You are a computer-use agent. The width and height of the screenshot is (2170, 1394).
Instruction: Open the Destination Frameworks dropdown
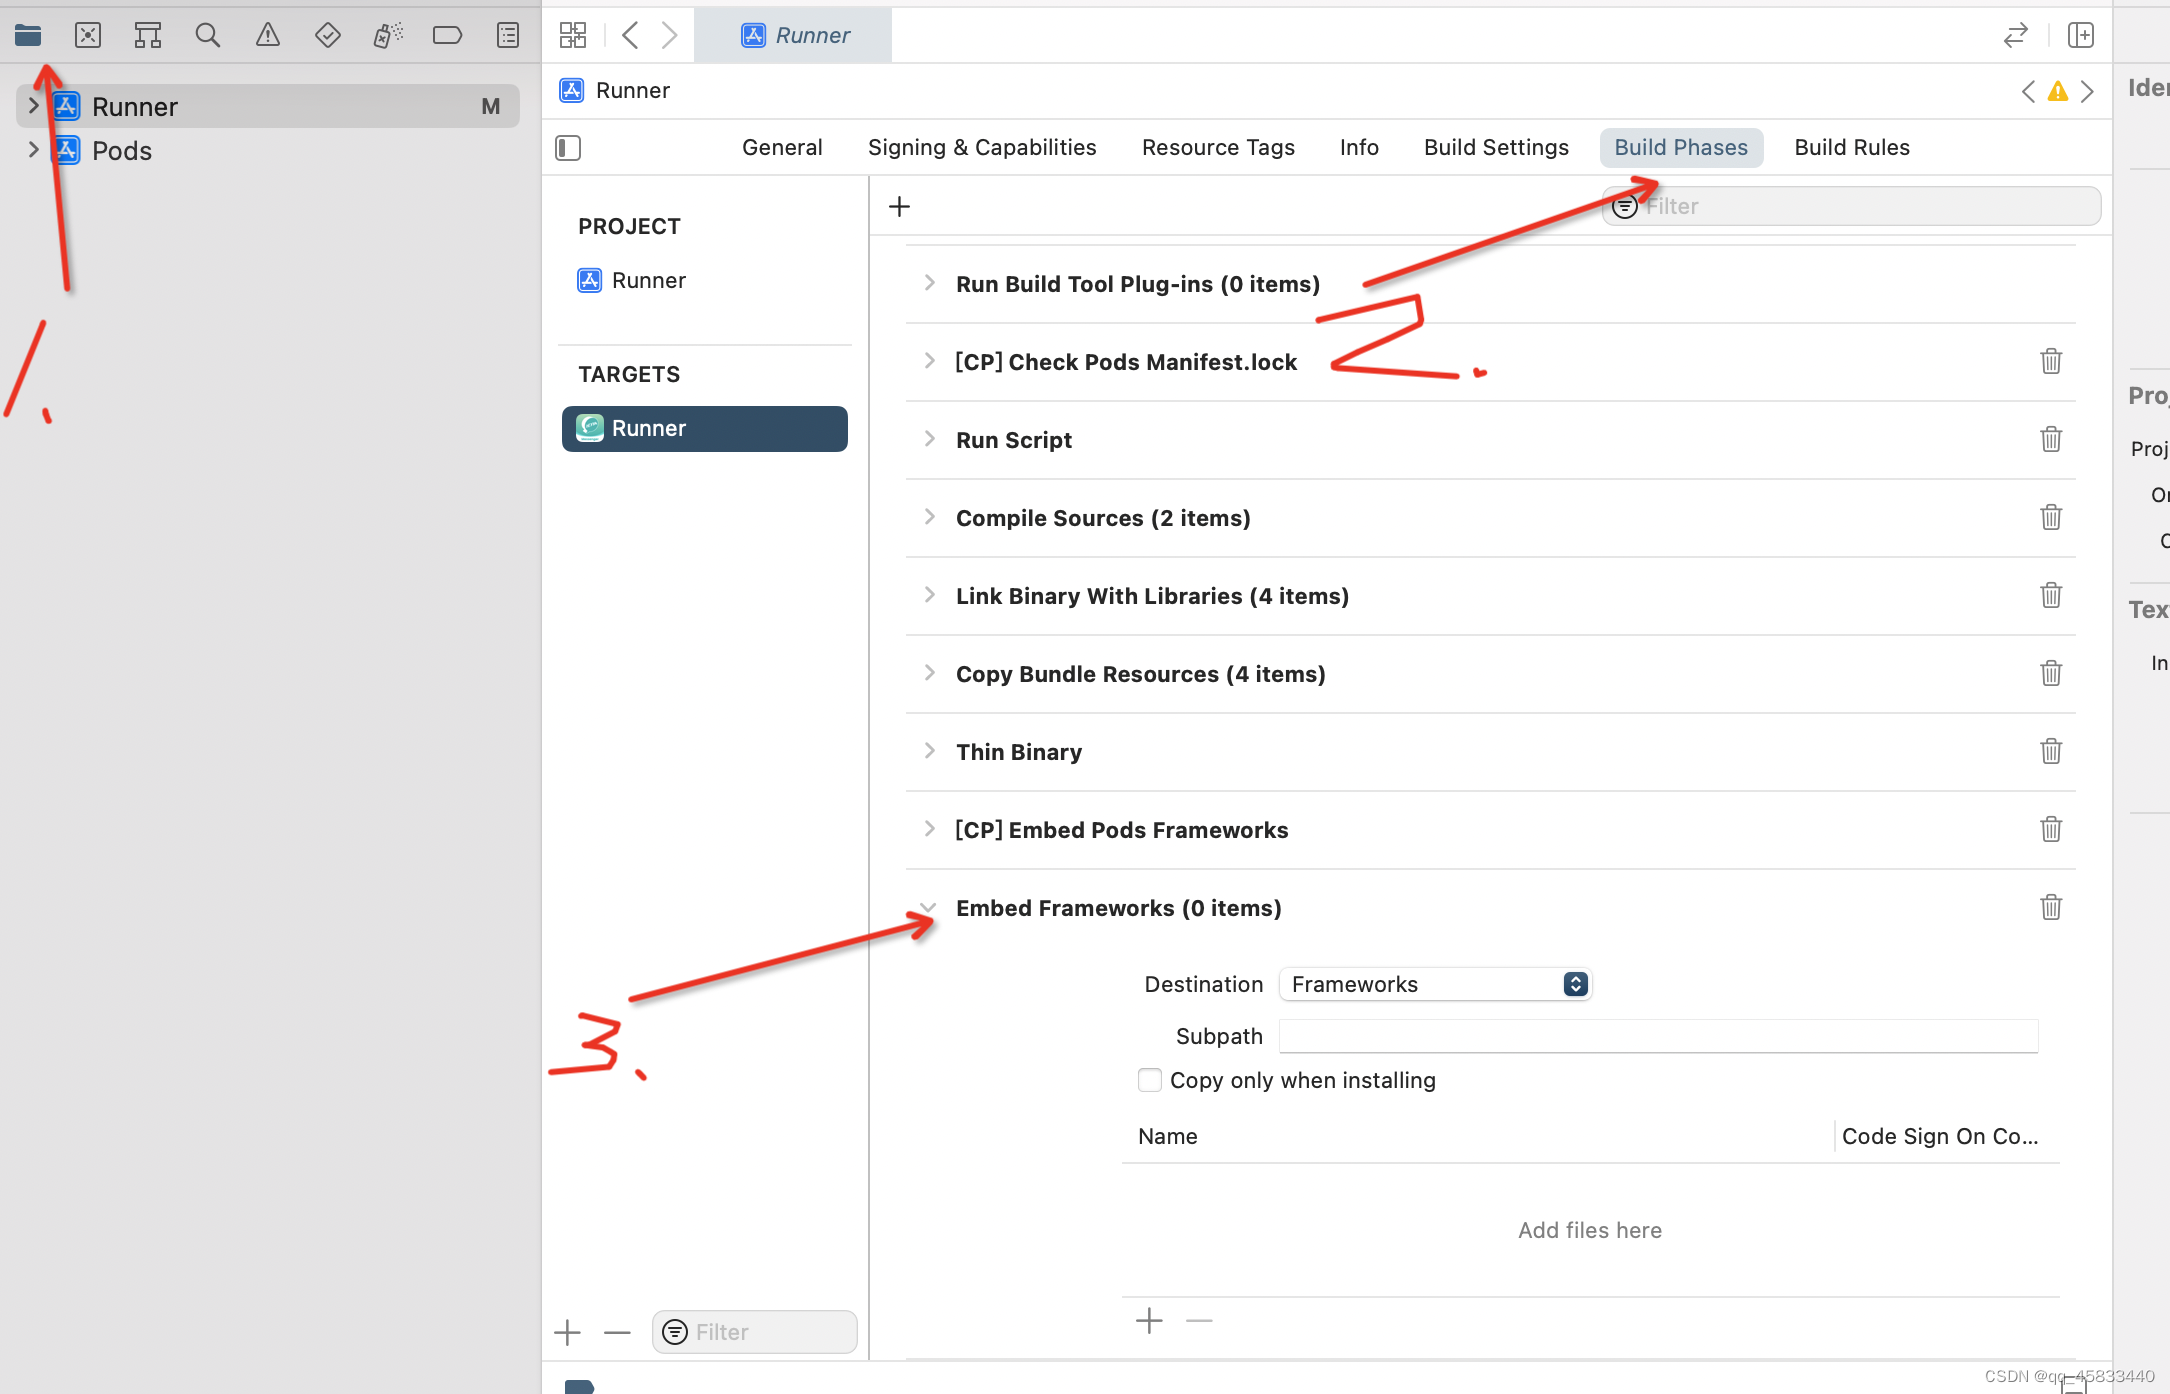coord(1435,984)
